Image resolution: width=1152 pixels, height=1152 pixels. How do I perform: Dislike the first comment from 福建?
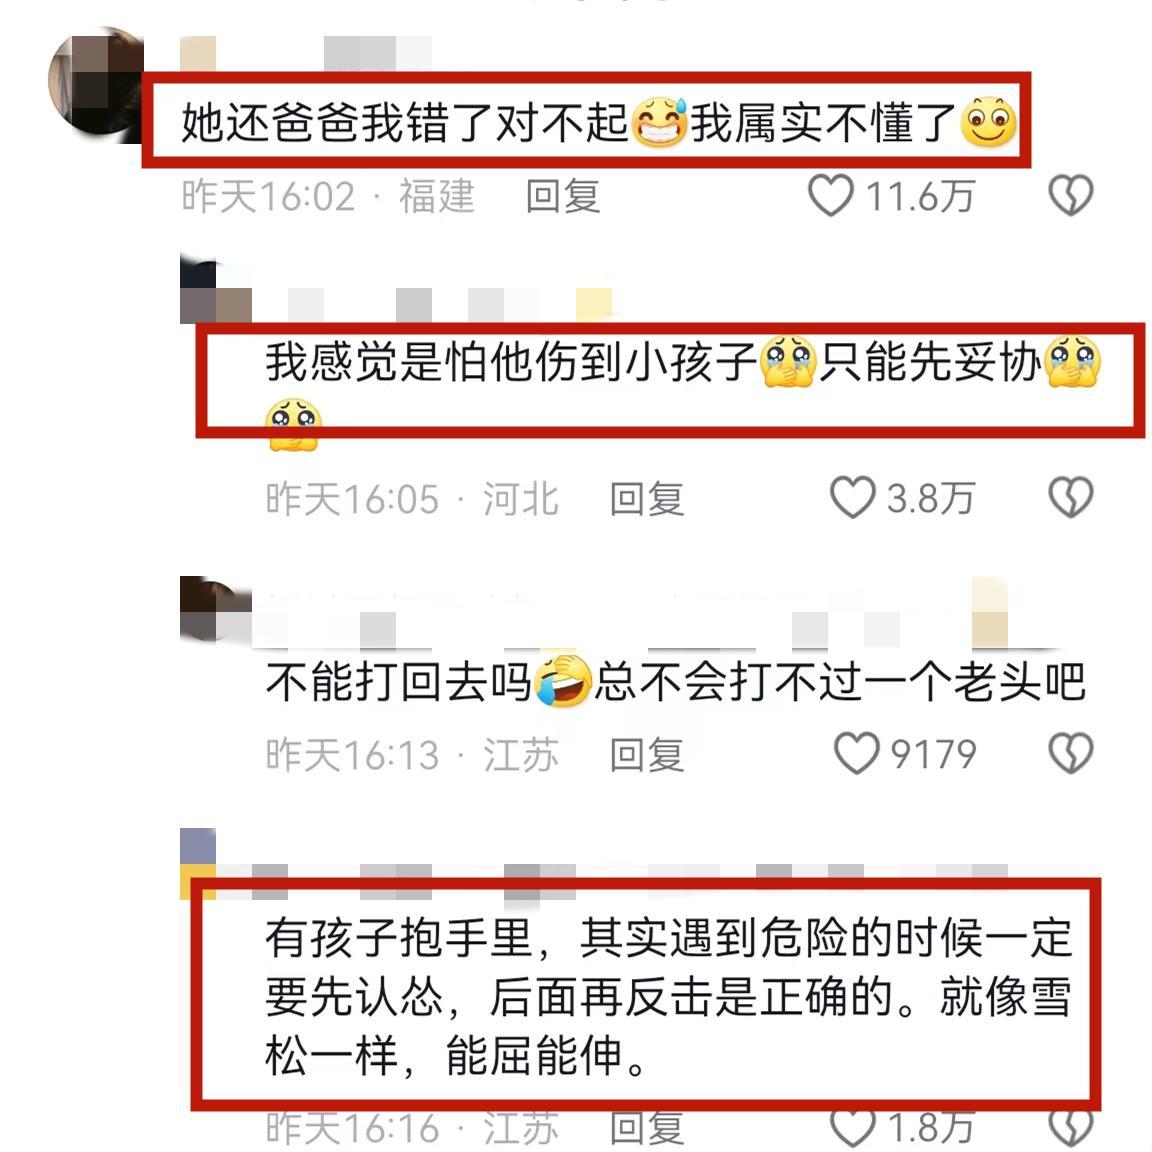[1070, 196]
